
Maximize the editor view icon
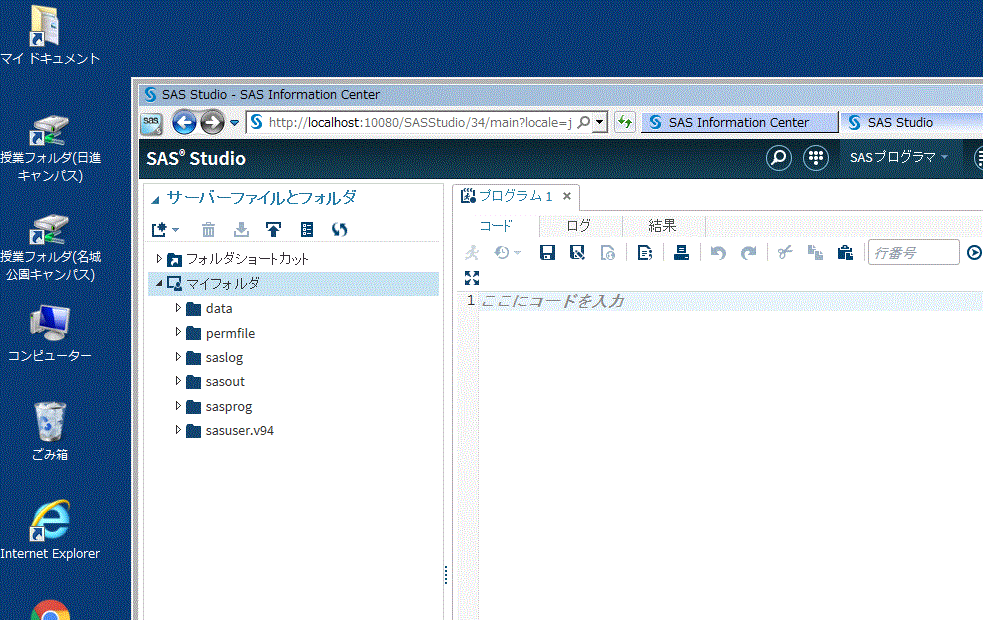[472, 278]
